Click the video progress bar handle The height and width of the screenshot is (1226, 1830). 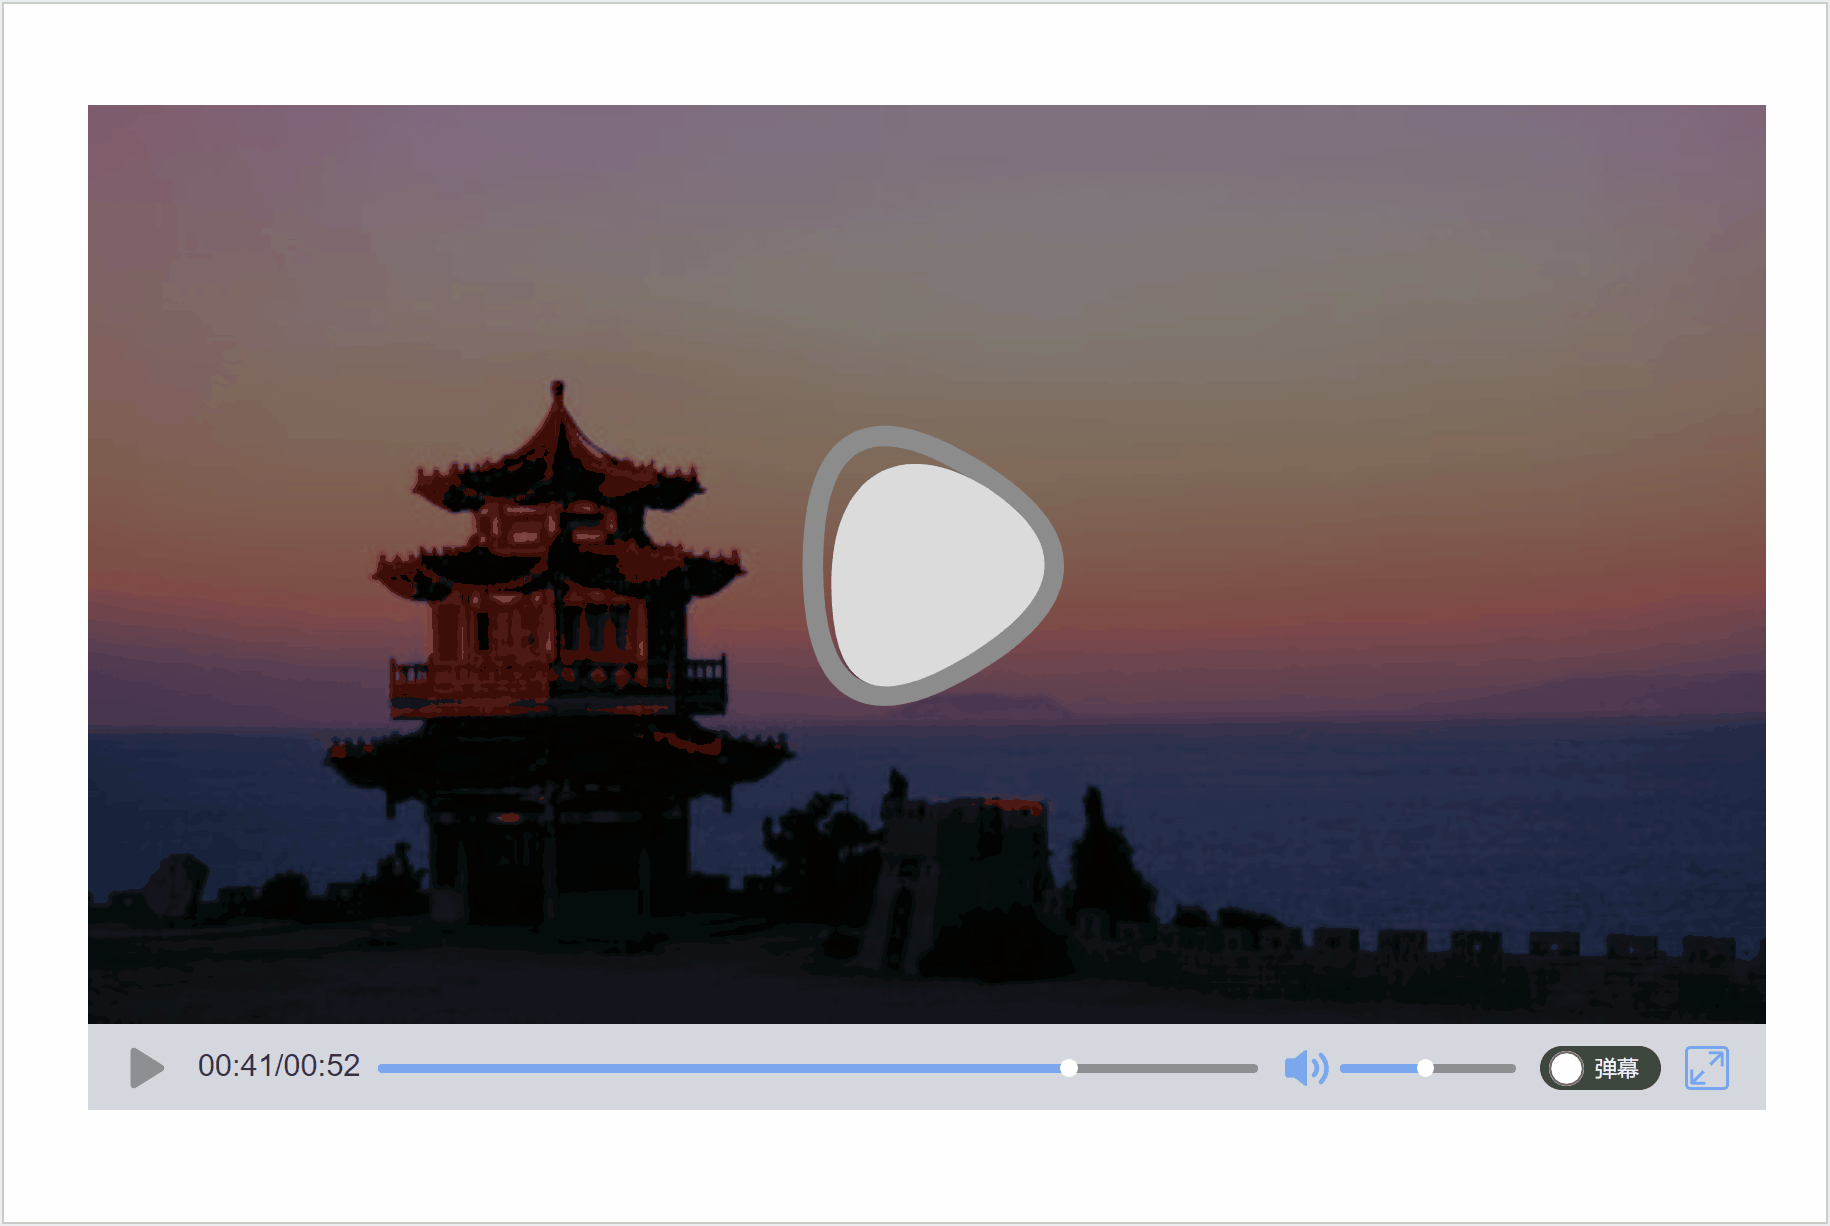pos(1069,1068)
